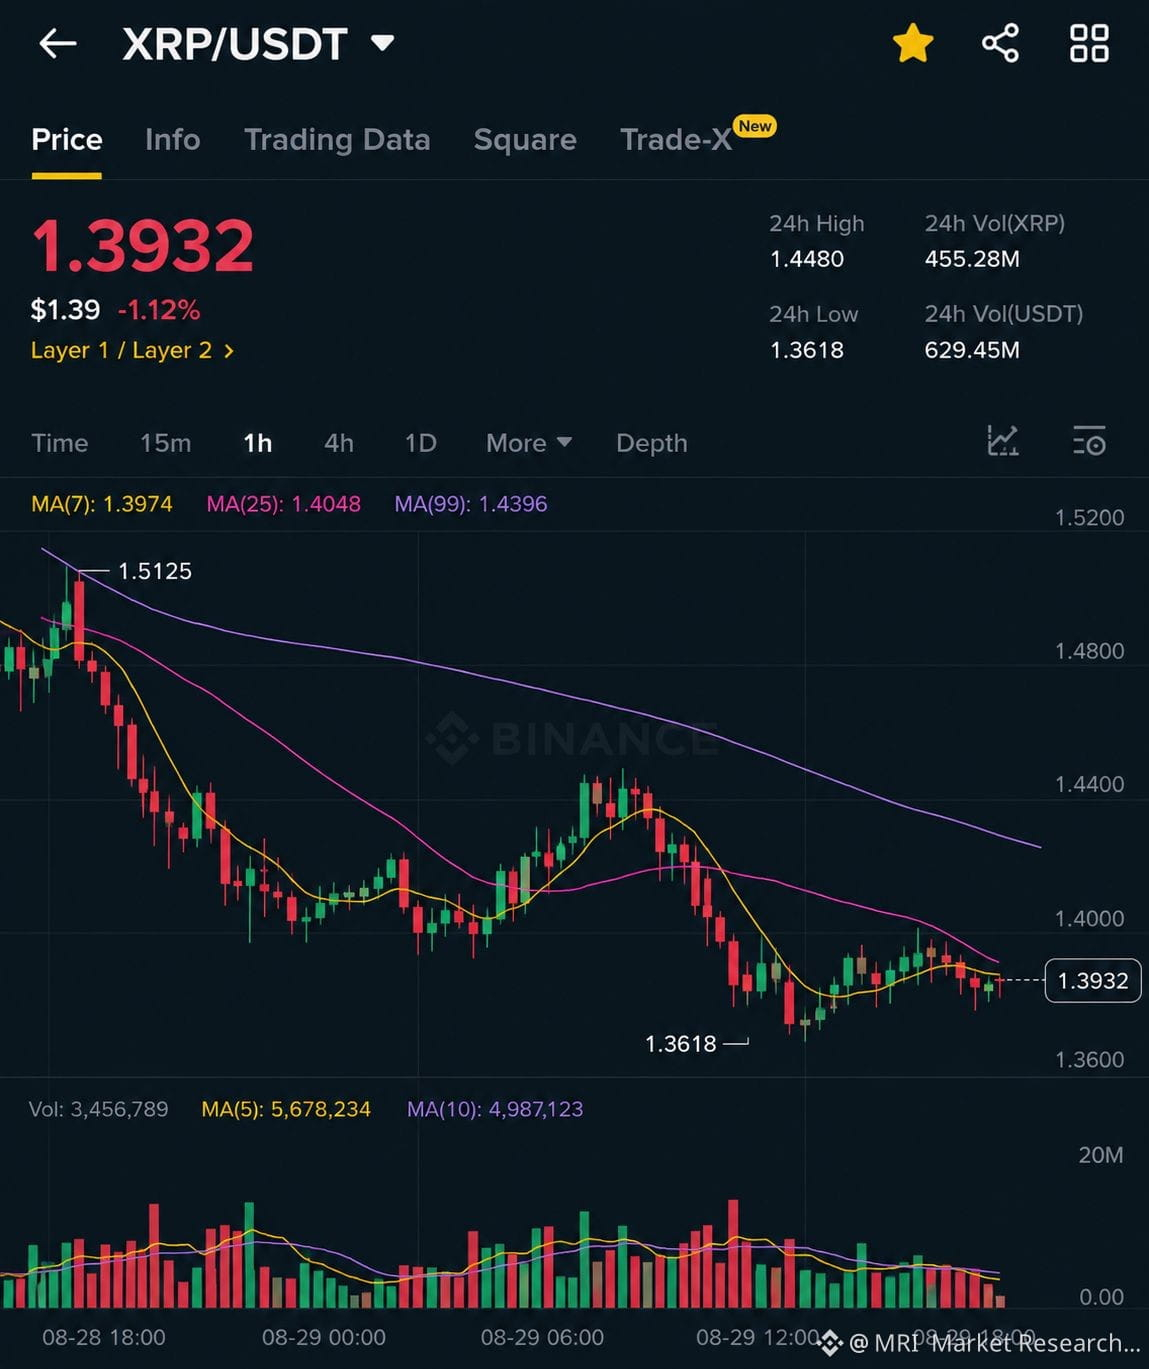Tap the MA(99): 1.4396 indicator label

pos(470,504)
